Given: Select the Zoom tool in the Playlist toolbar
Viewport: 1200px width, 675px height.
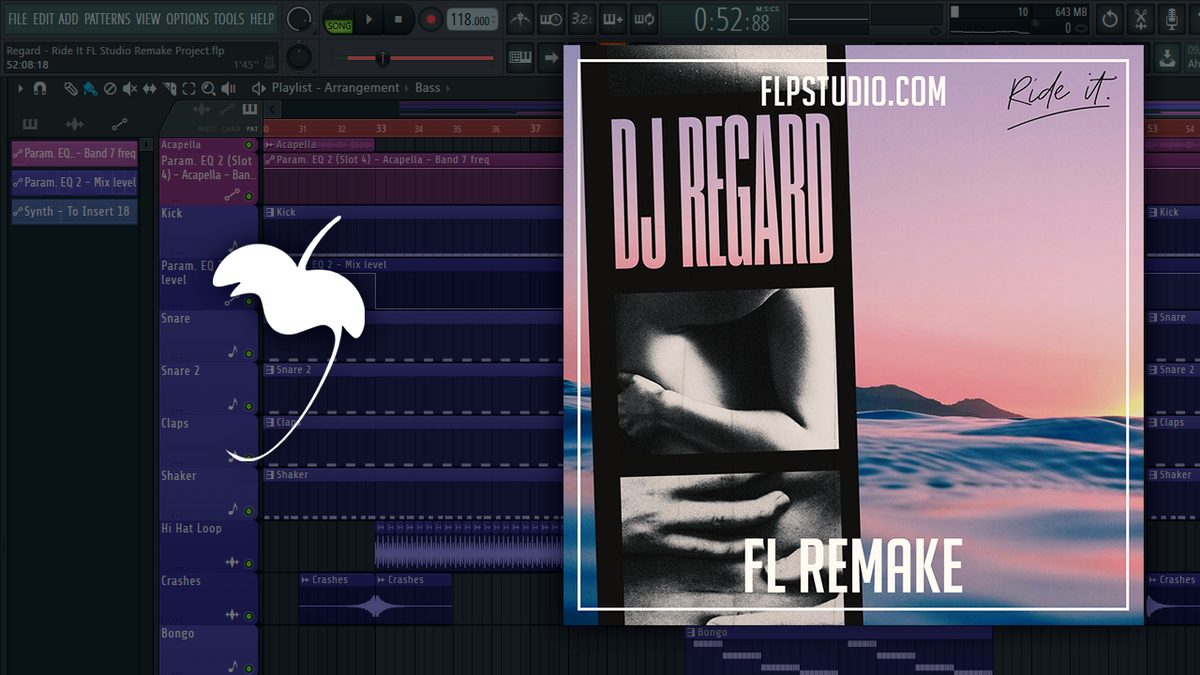Looking at the screenshot, I should tap(208, 88).
